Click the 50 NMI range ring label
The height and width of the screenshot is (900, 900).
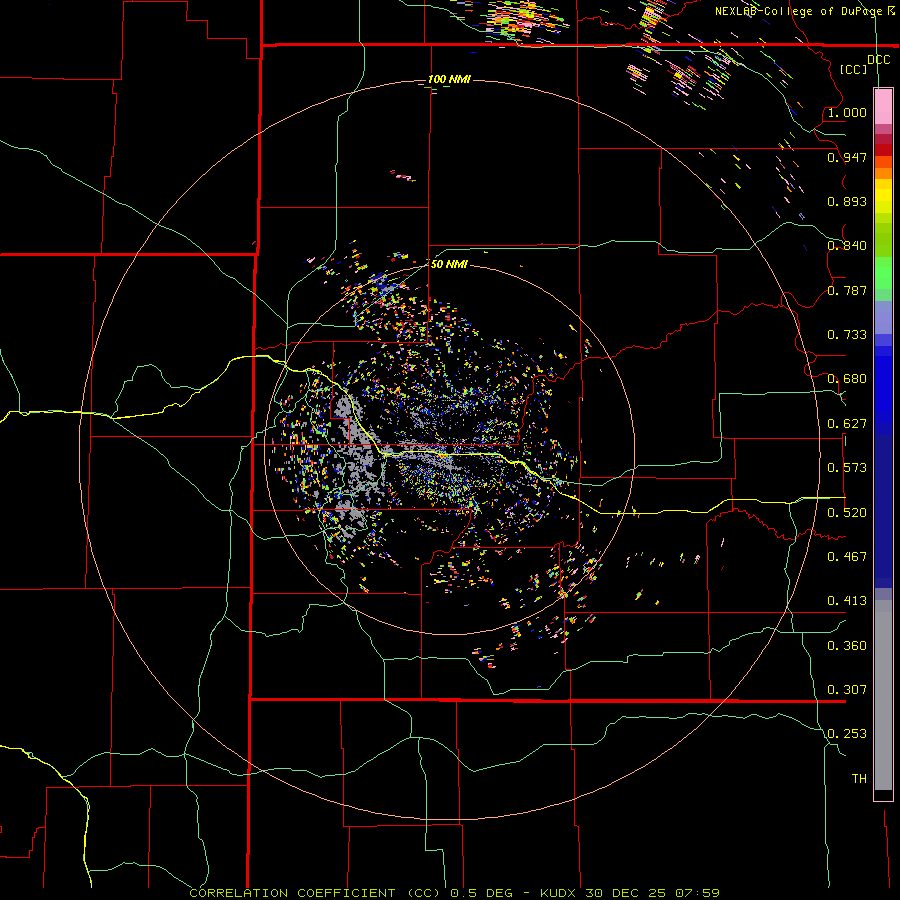point(449,264)
